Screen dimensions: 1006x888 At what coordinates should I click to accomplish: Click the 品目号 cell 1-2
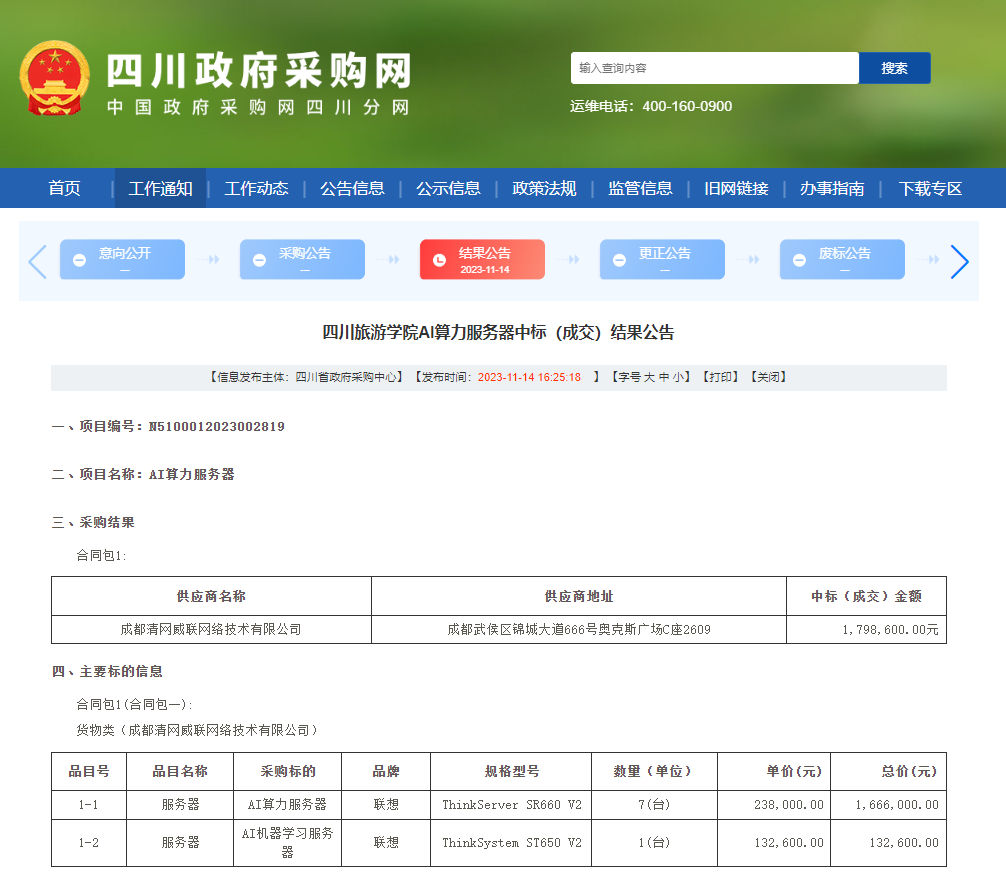(89, 843)
